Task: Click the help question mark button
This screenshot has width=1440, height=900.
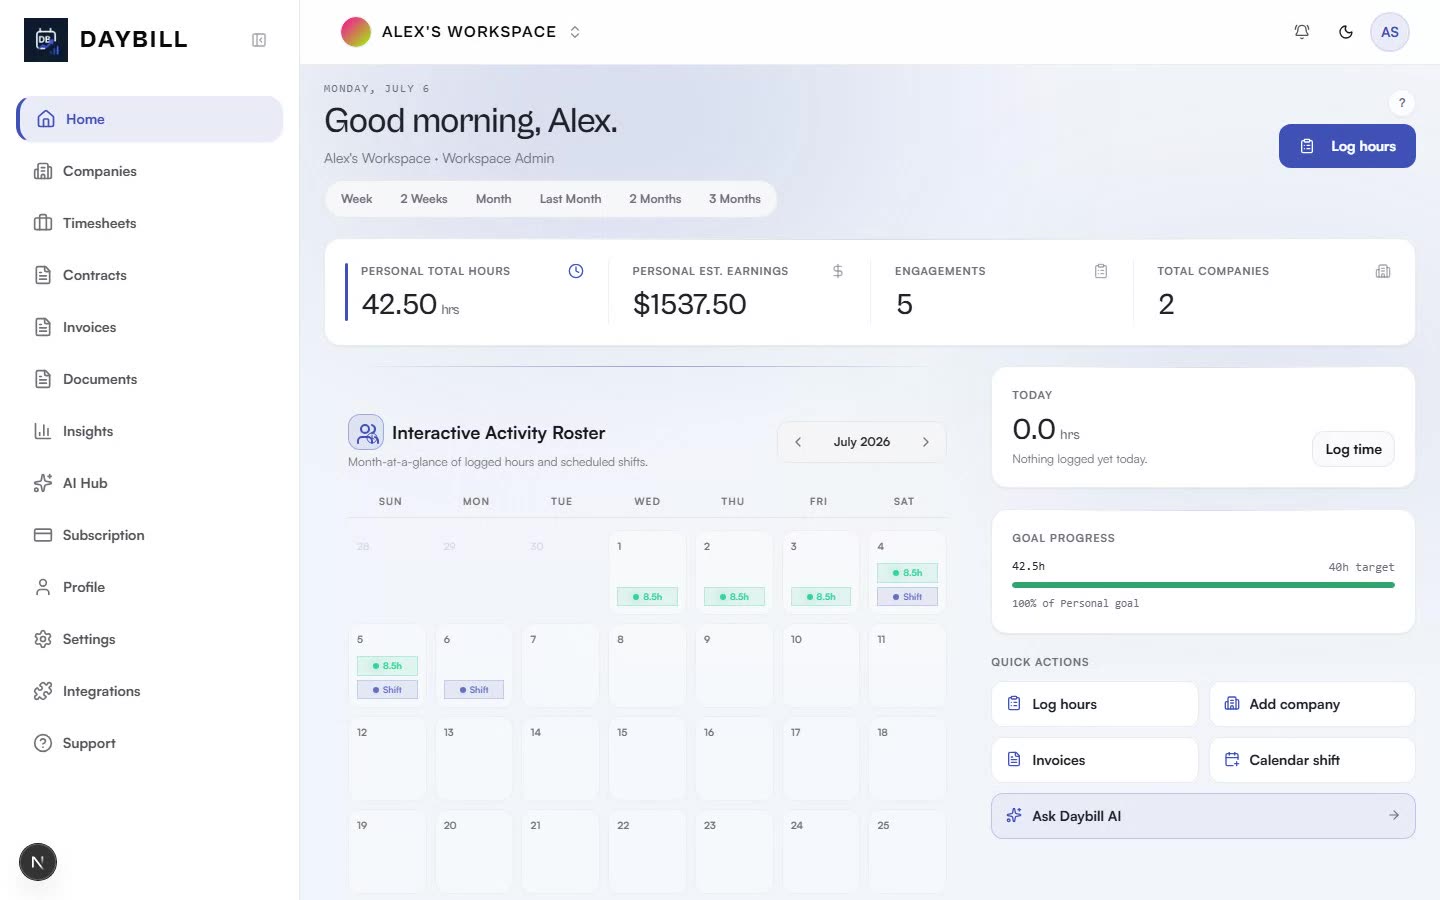Action: coord(1402,102)
